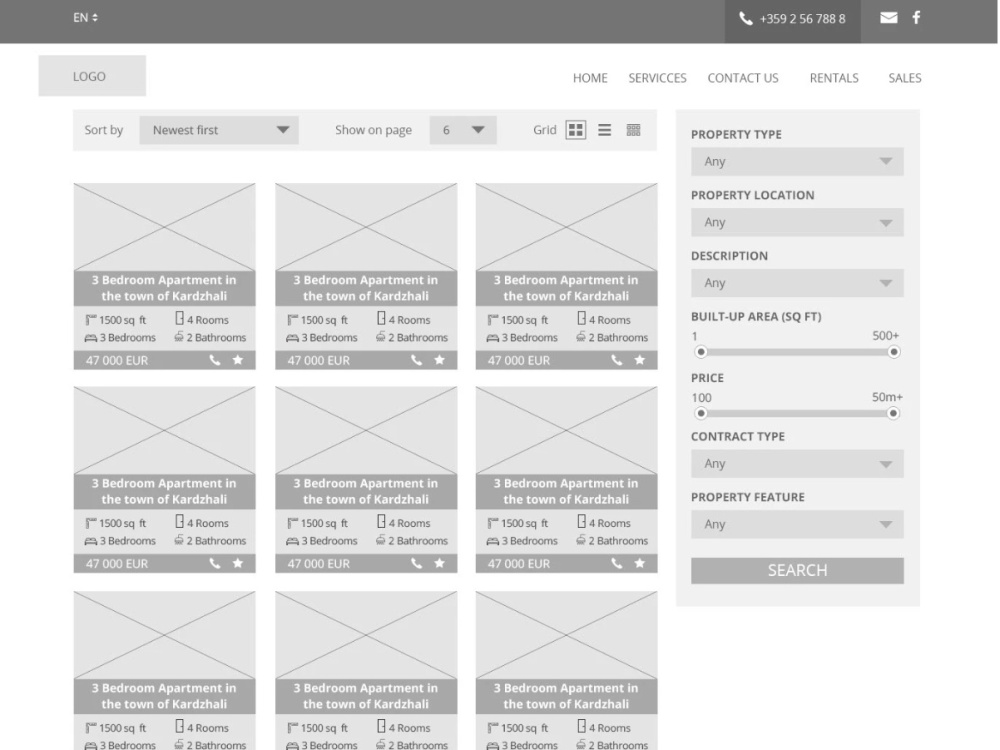Star the second-row middle listing card
The height and width of the screenshot is (750, 1000).
pos(439,563)
